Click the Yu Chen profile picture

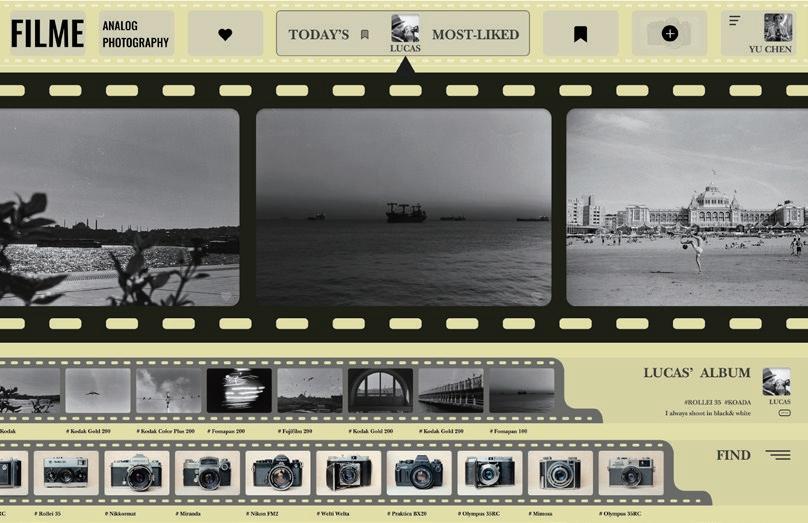[778, 27]
